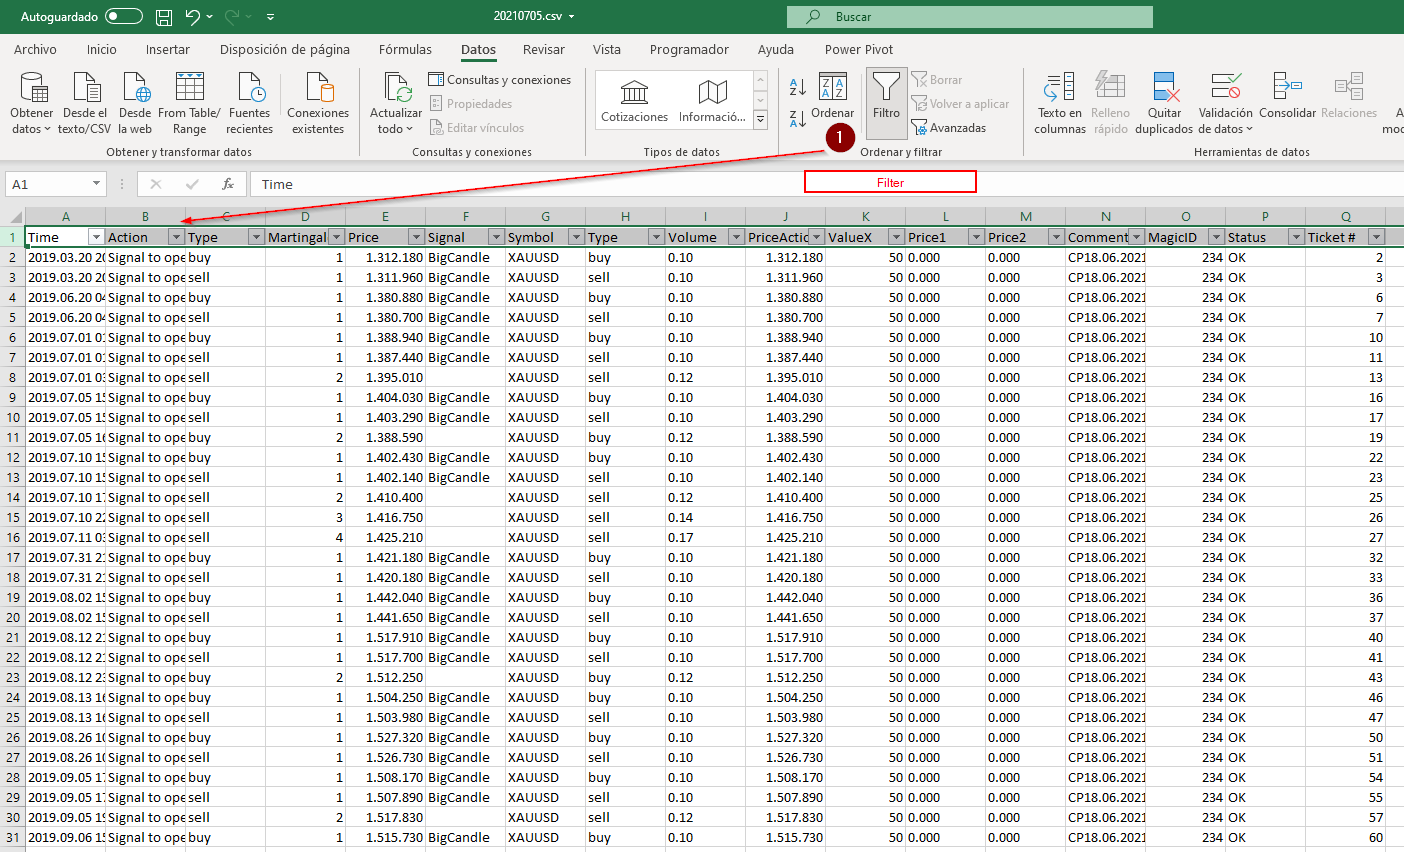1404x852 pixels.
Task: Switch to the Insertar tab
Action: [x=167, y=49]
